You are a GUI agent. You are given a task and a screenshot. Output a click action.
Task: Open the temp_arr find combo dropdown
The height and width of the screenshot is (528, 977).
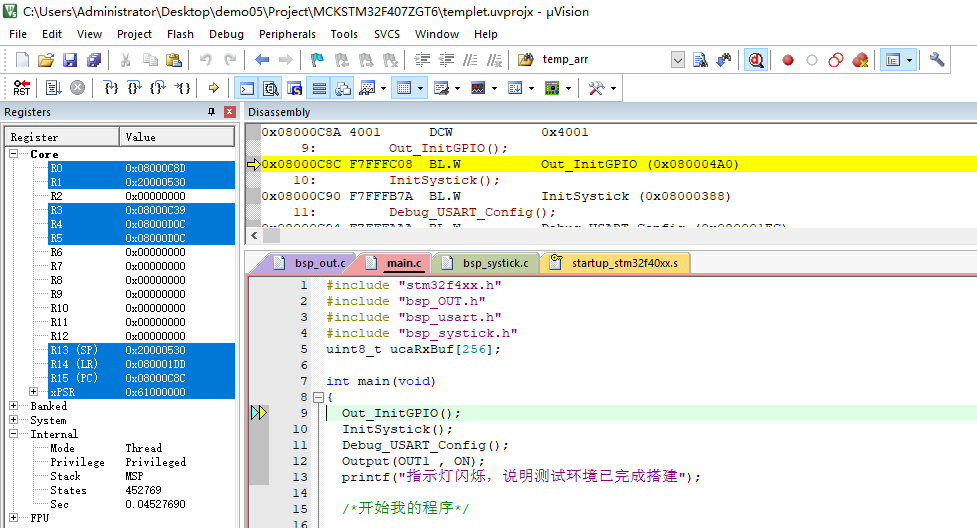coord(677,60)
